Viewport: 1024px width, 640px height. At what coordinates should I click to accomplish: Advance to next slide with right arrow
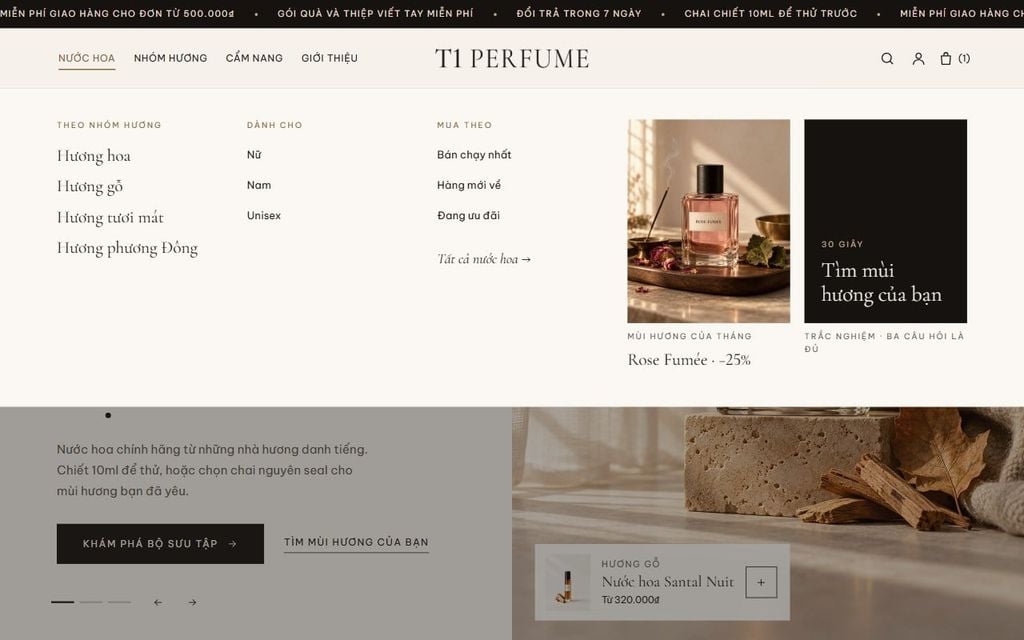click(192, 602)
